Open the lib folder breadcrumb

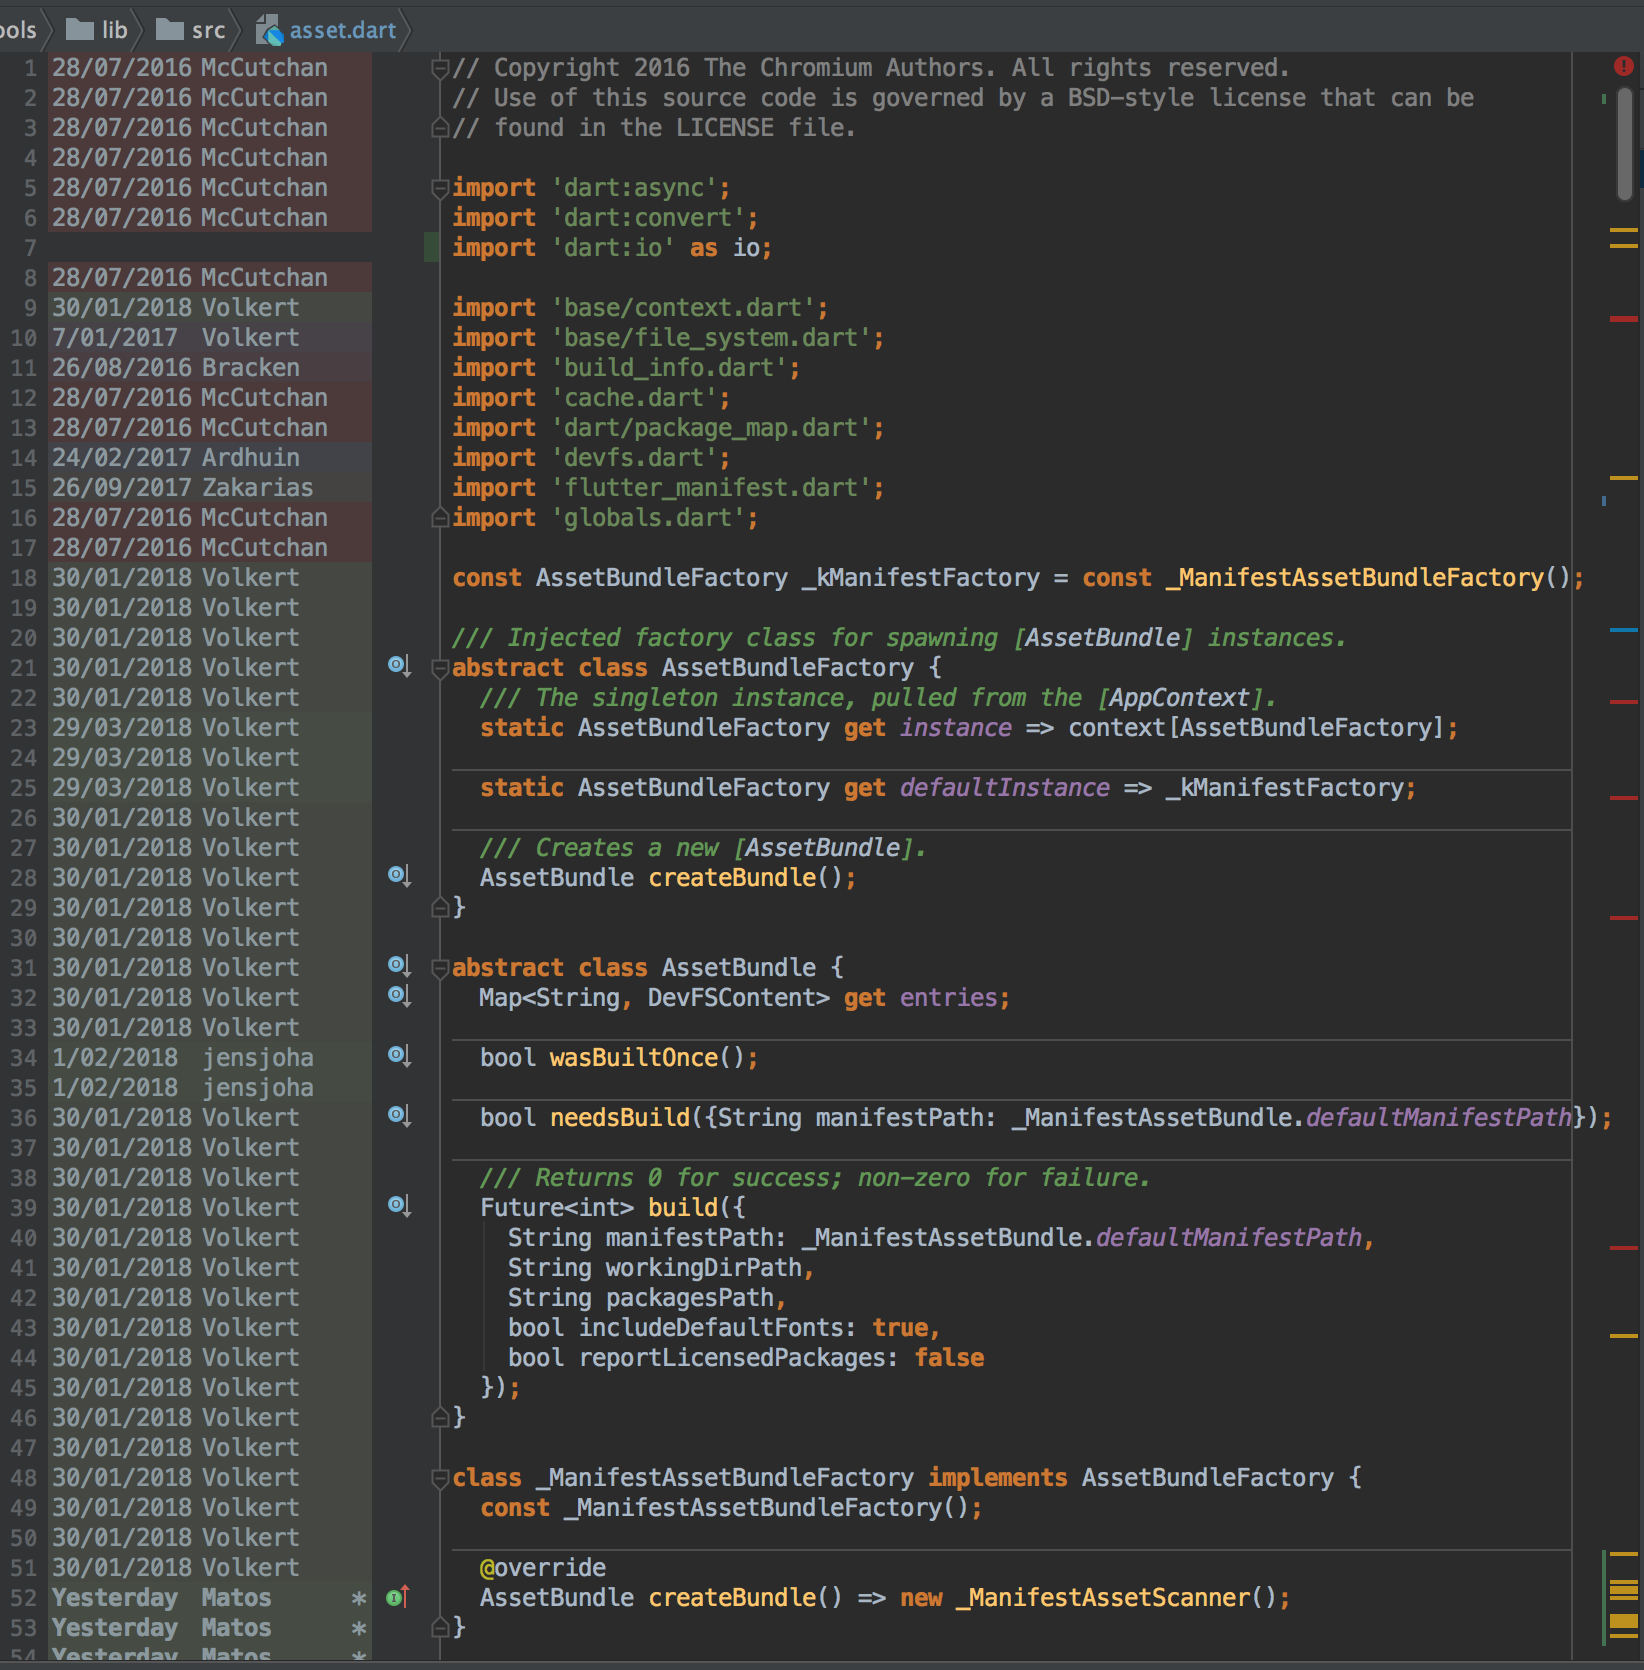coord(97,30)
